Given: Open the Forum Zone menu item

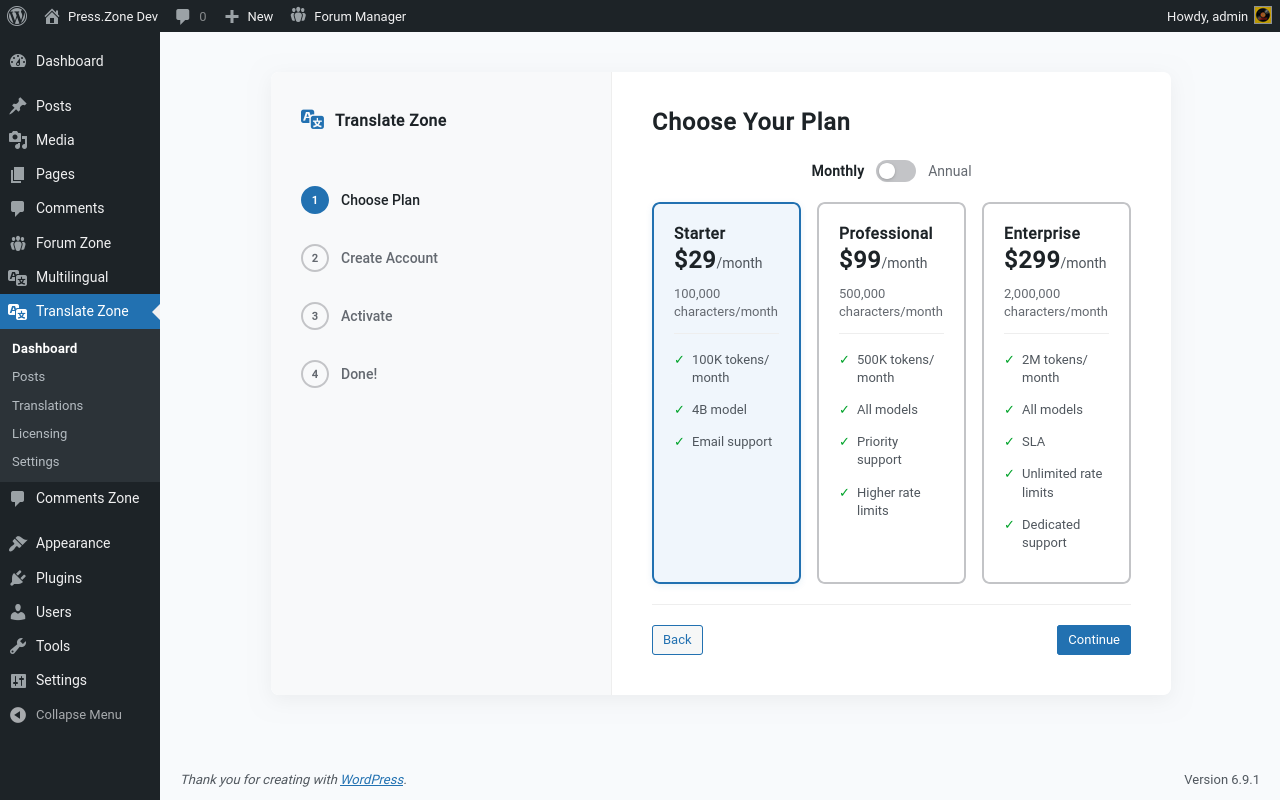Looking at the screenshot, I should click(80, 243).
